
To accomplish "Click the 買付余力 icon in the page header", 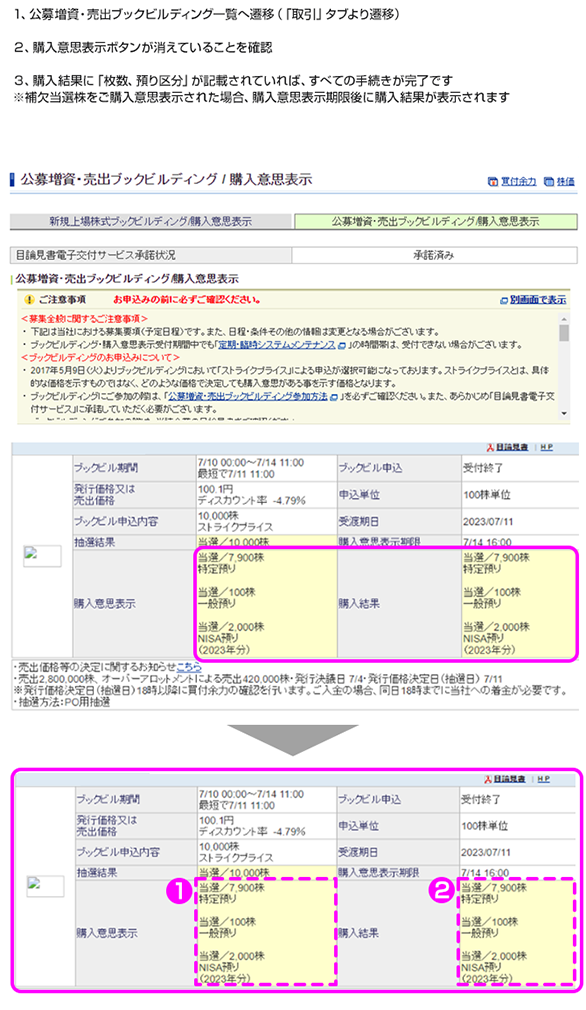I will [493, 182].
